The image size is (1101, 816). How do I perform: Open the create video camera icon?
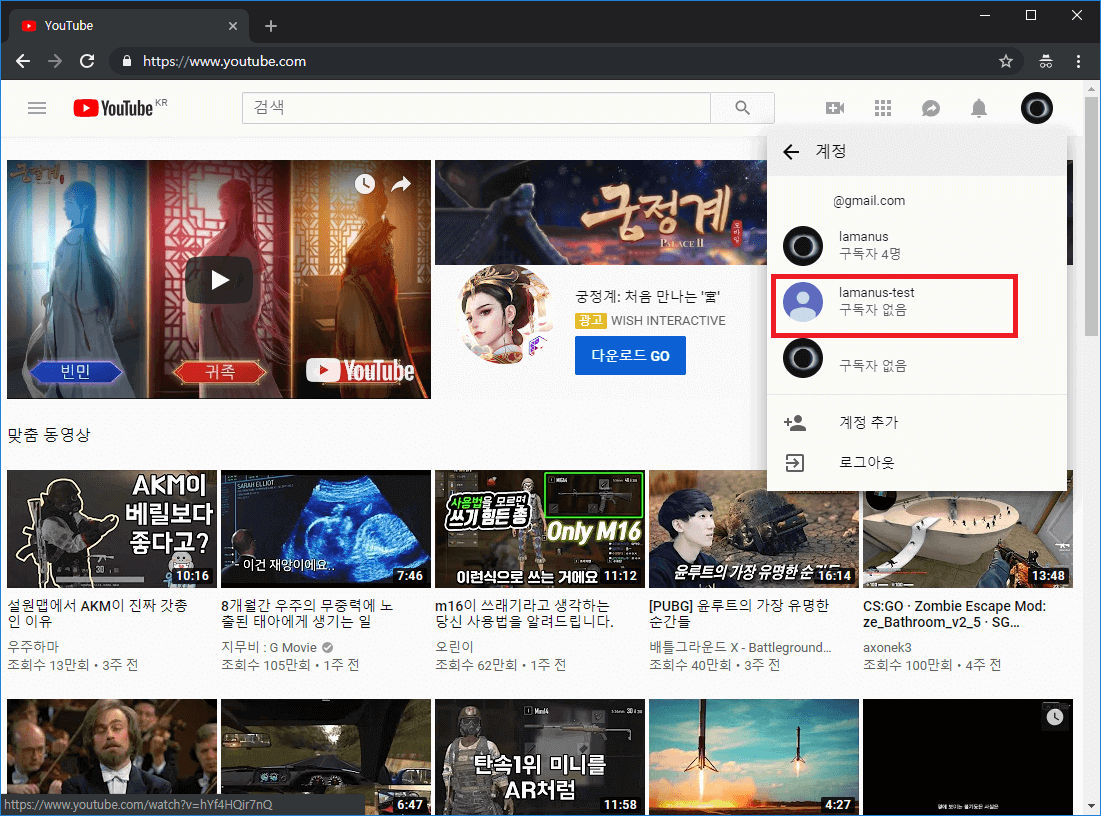pos(834,108)
